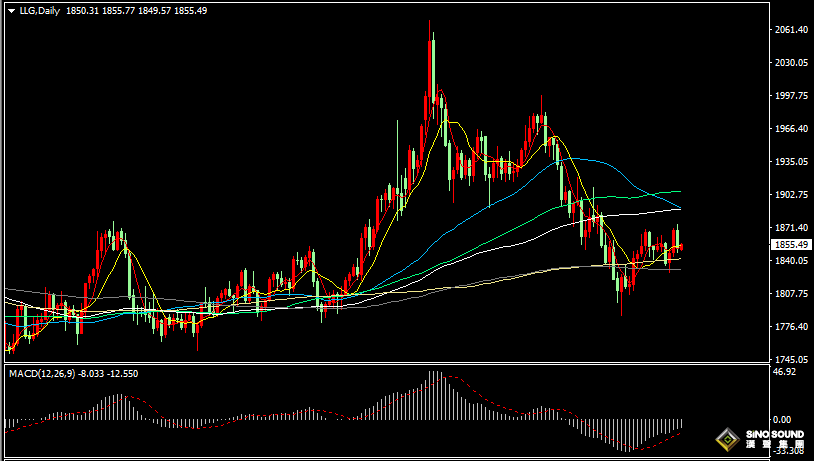Select the MACD(12,26,9) indicator label
This screenshot has height=461, width=814.
point(42,374)
